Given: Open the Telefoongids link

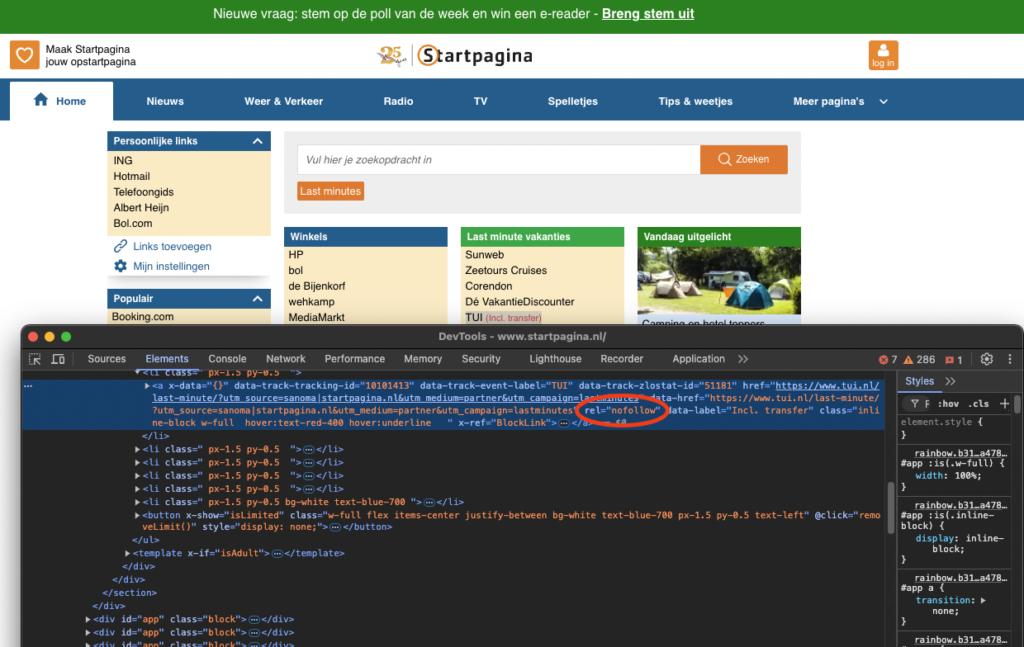Looking at the screenshot, I should (143, 192).
